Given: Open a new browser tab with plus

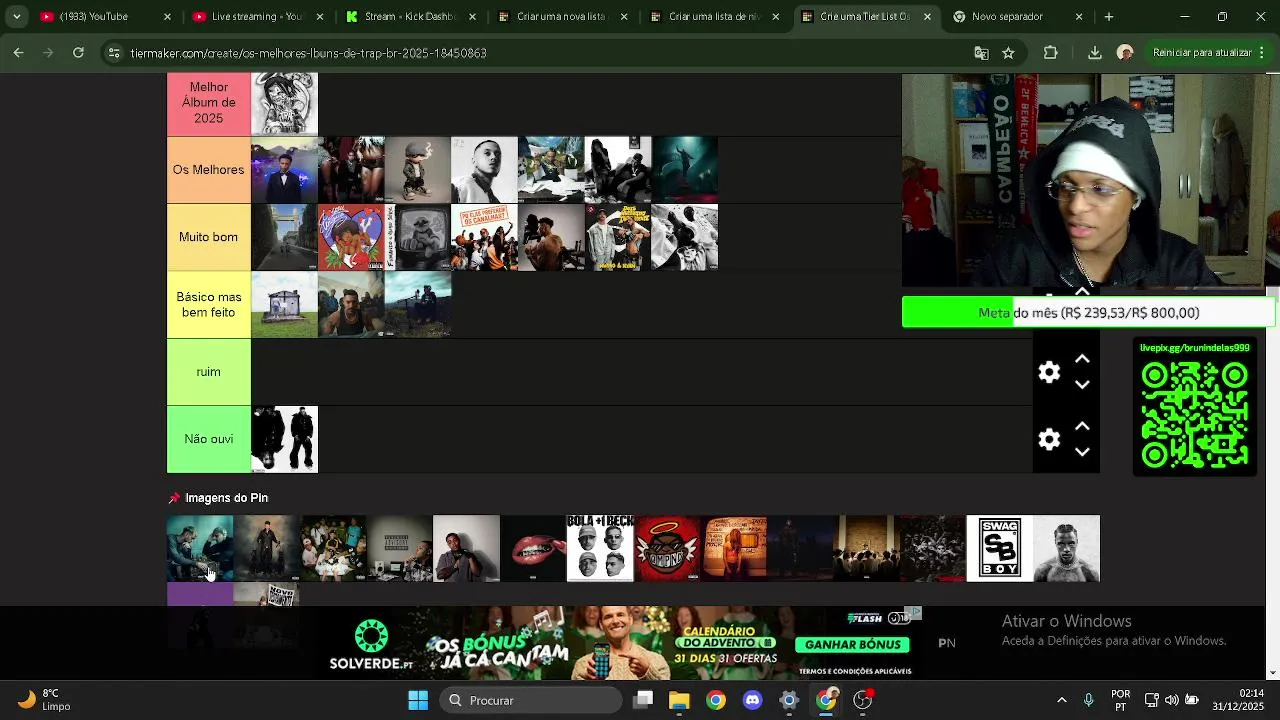Looking at the screenshot, I should [x=1108, y=17].
